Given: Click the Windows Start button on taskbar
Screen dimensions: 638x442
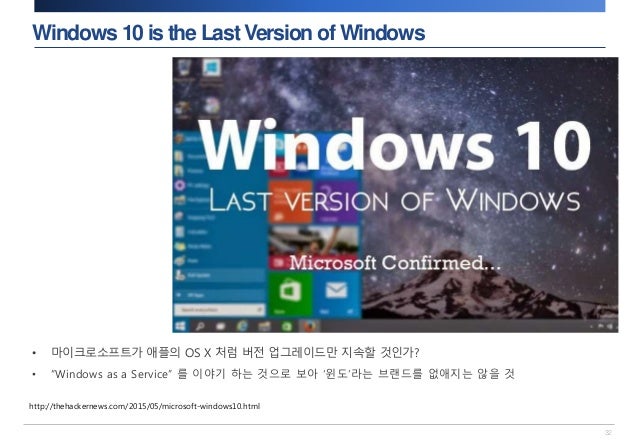Looking at the screenshot, I should click(x=180, y=326).
